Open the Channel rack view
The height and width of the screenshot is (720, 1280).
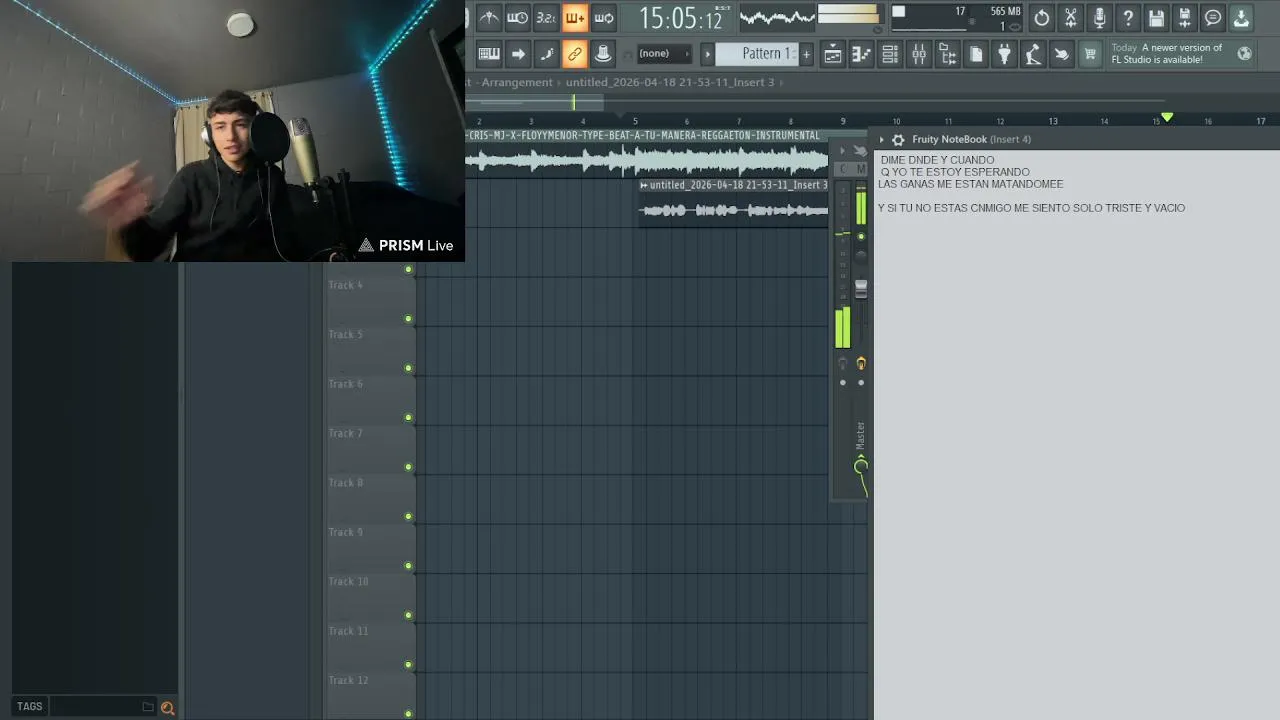coord(890,54)
